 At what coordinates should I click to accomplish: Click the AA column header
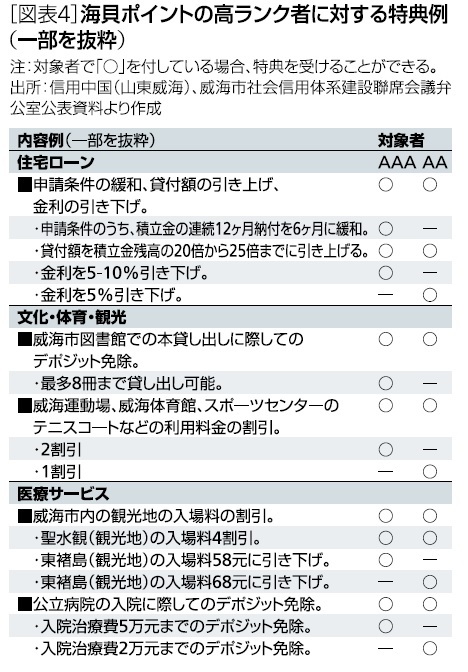coord(435,163)
